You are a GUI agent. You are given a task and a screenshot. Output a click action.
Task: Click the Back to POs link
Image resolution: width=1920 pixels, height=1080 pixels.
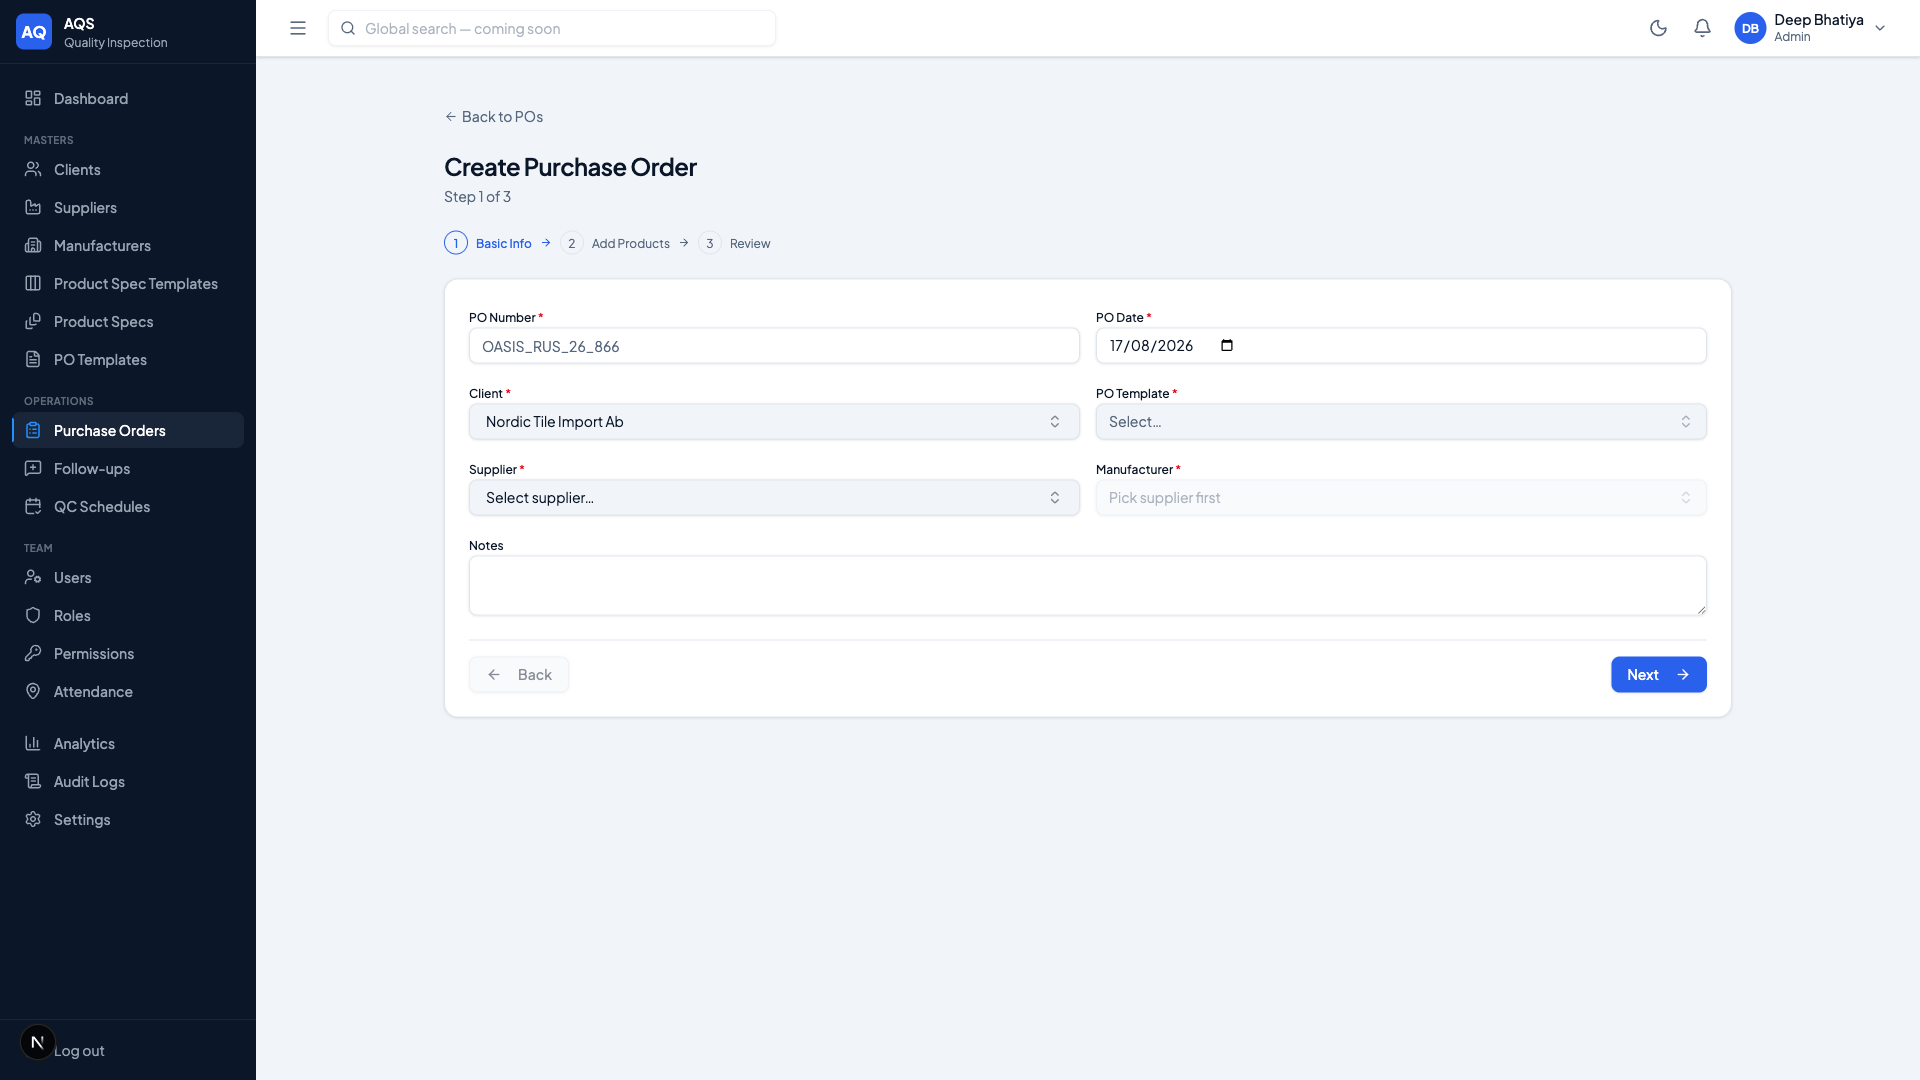click(x=494, y=116)
